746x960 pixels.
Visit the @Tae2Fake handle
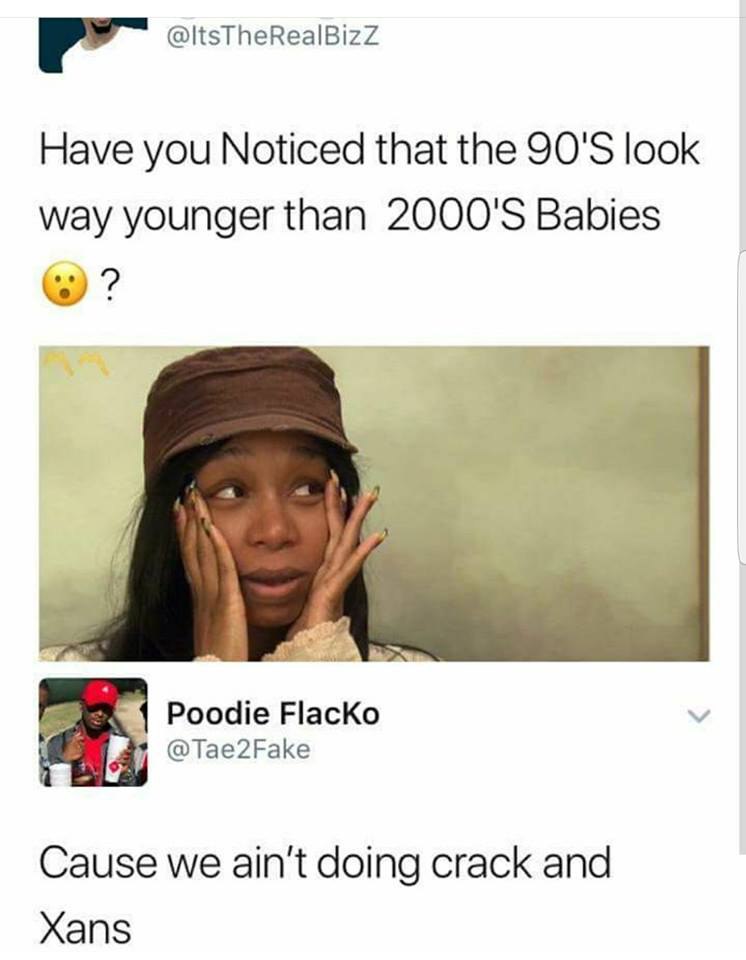(238, 749)
